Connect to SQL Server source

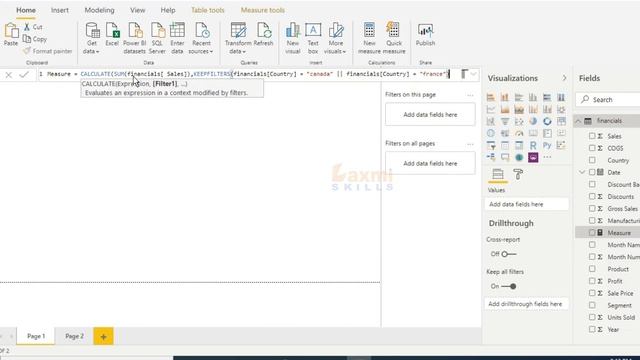pyautogui.click(x=157, y=38)
